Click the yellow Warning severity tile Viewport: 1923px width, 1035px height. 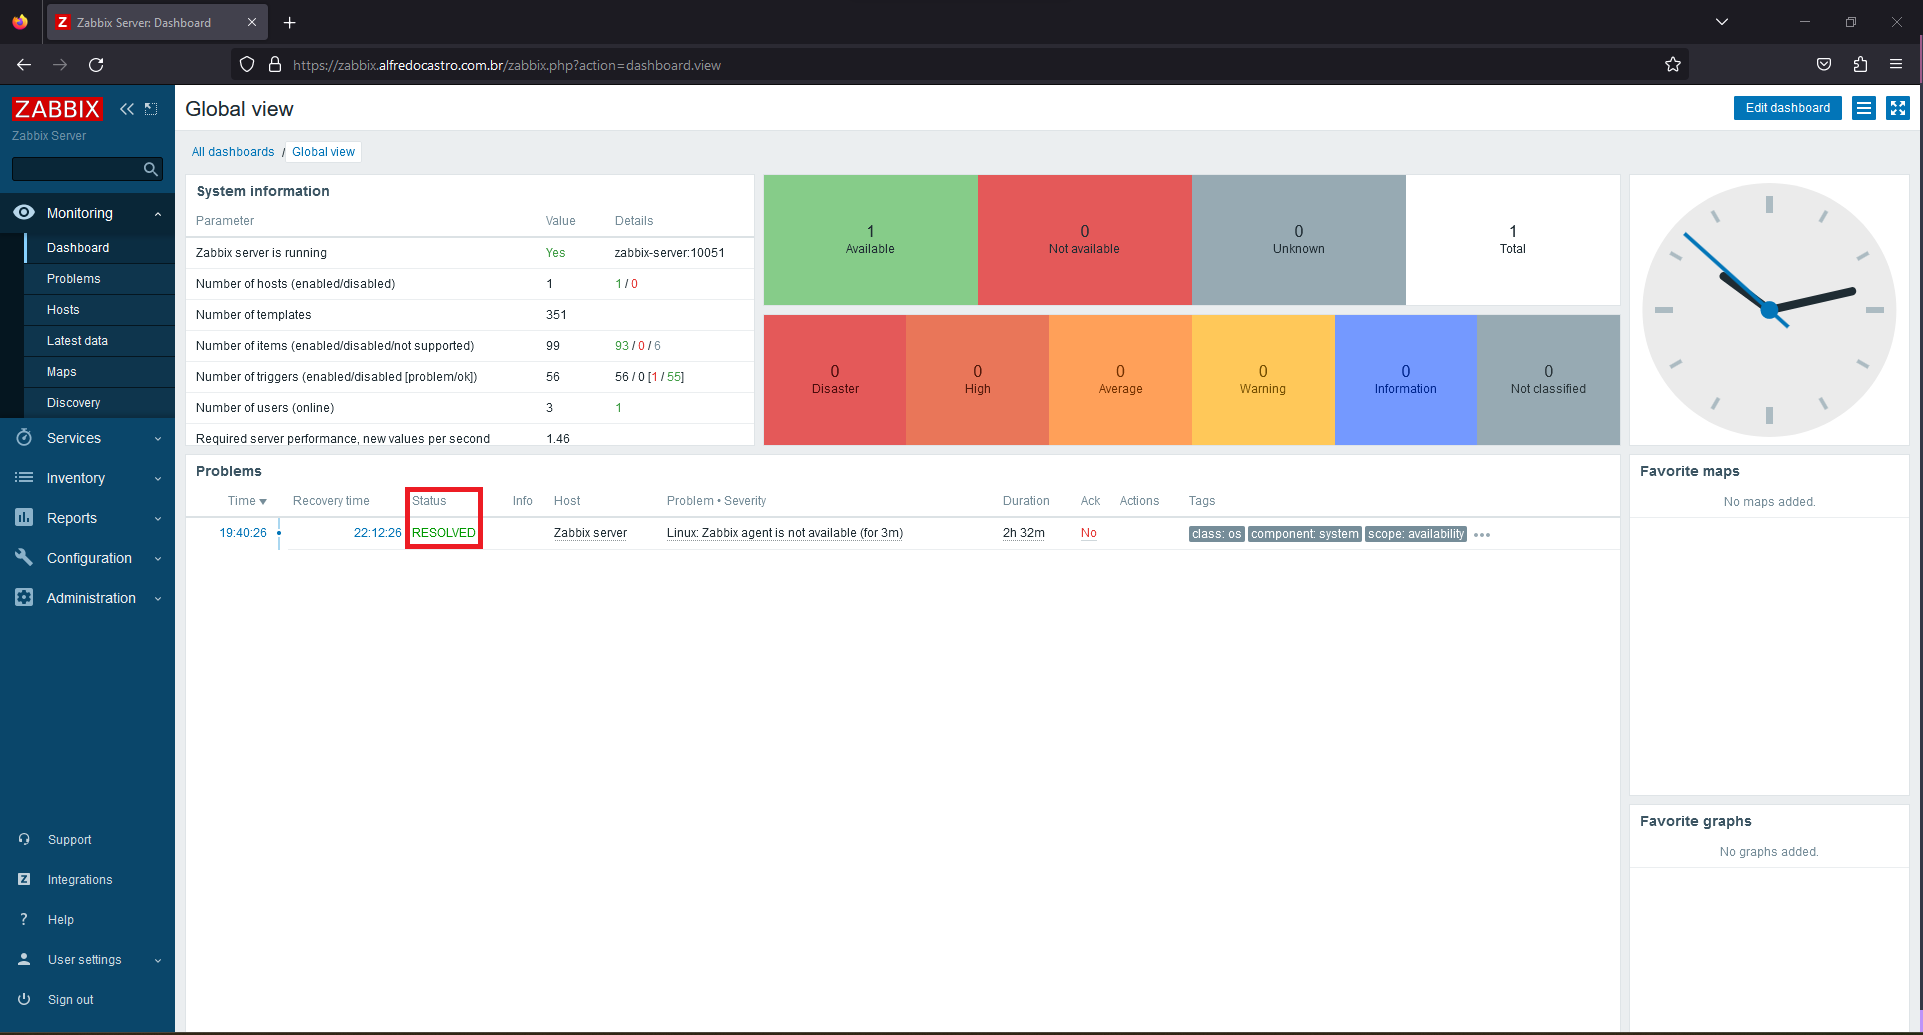[x=1263, y=380]
